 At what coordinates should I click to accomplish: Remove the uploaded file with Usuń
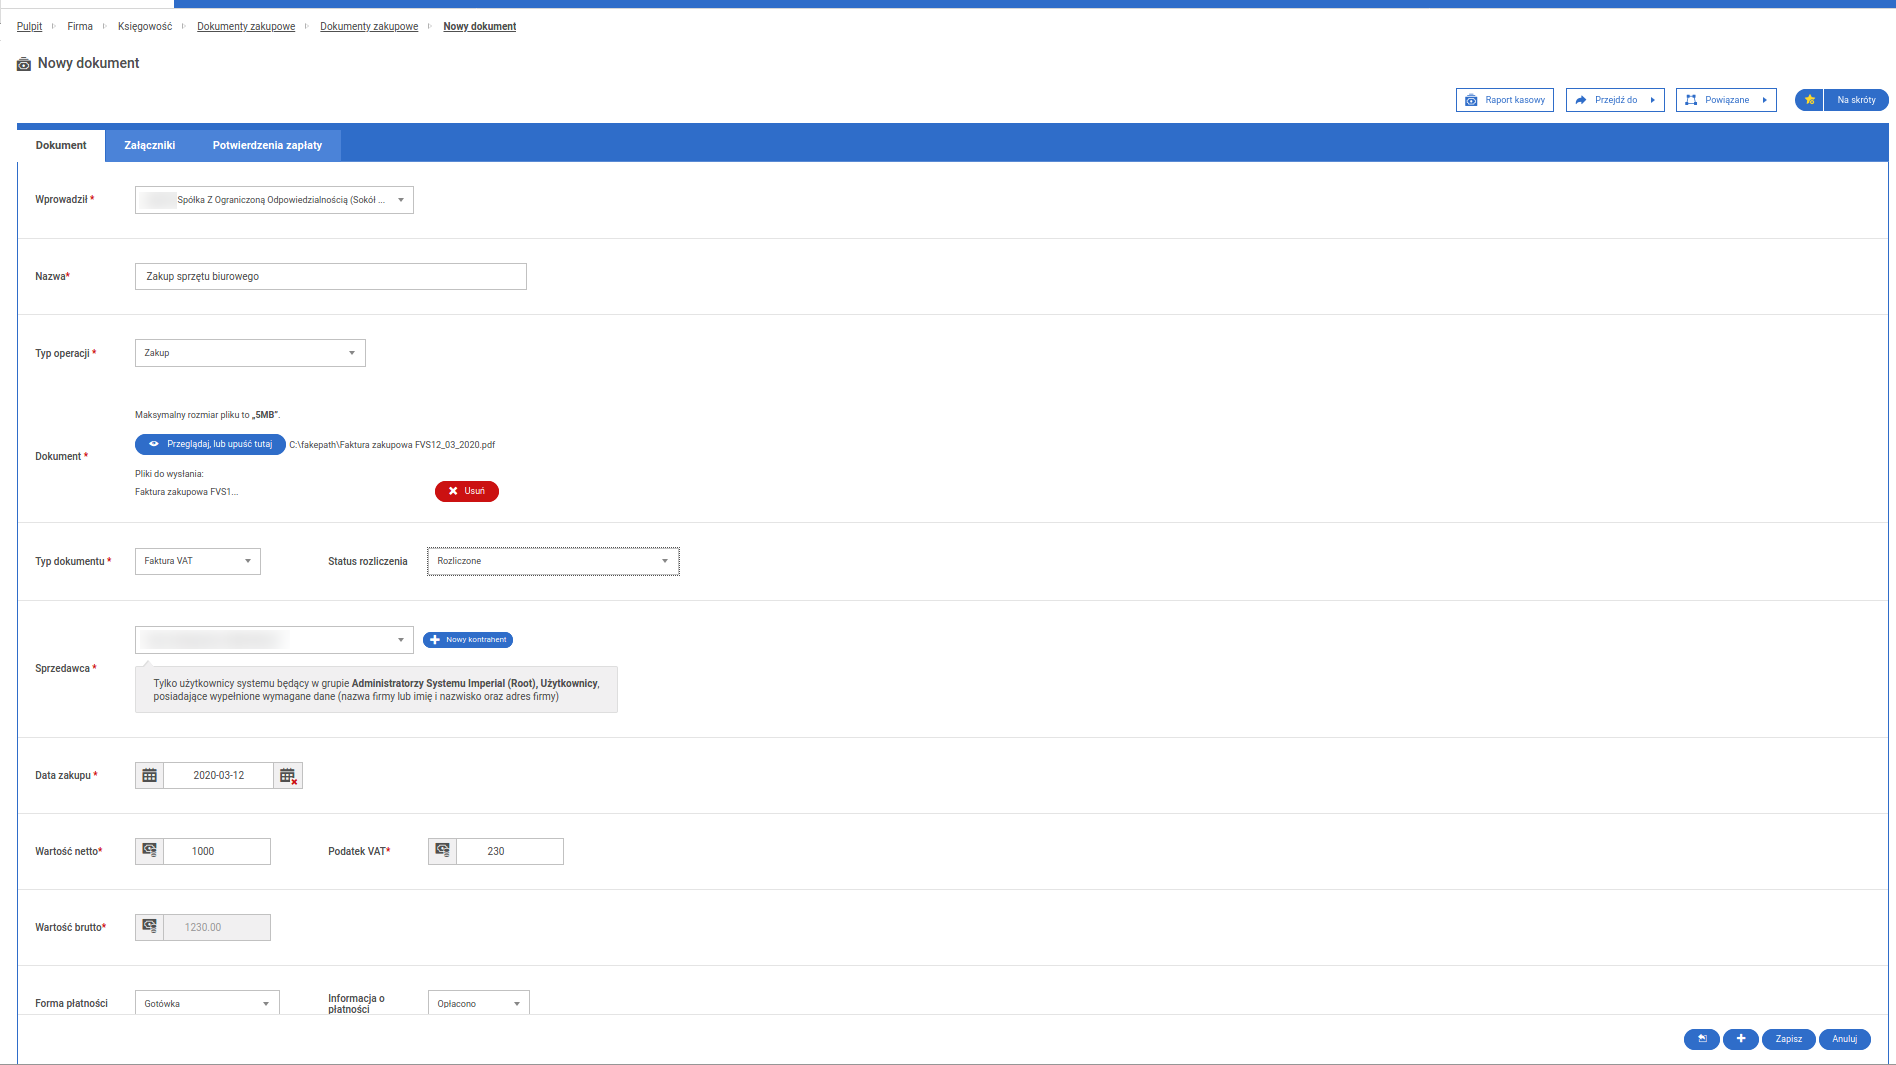click(x=466, y=491)
